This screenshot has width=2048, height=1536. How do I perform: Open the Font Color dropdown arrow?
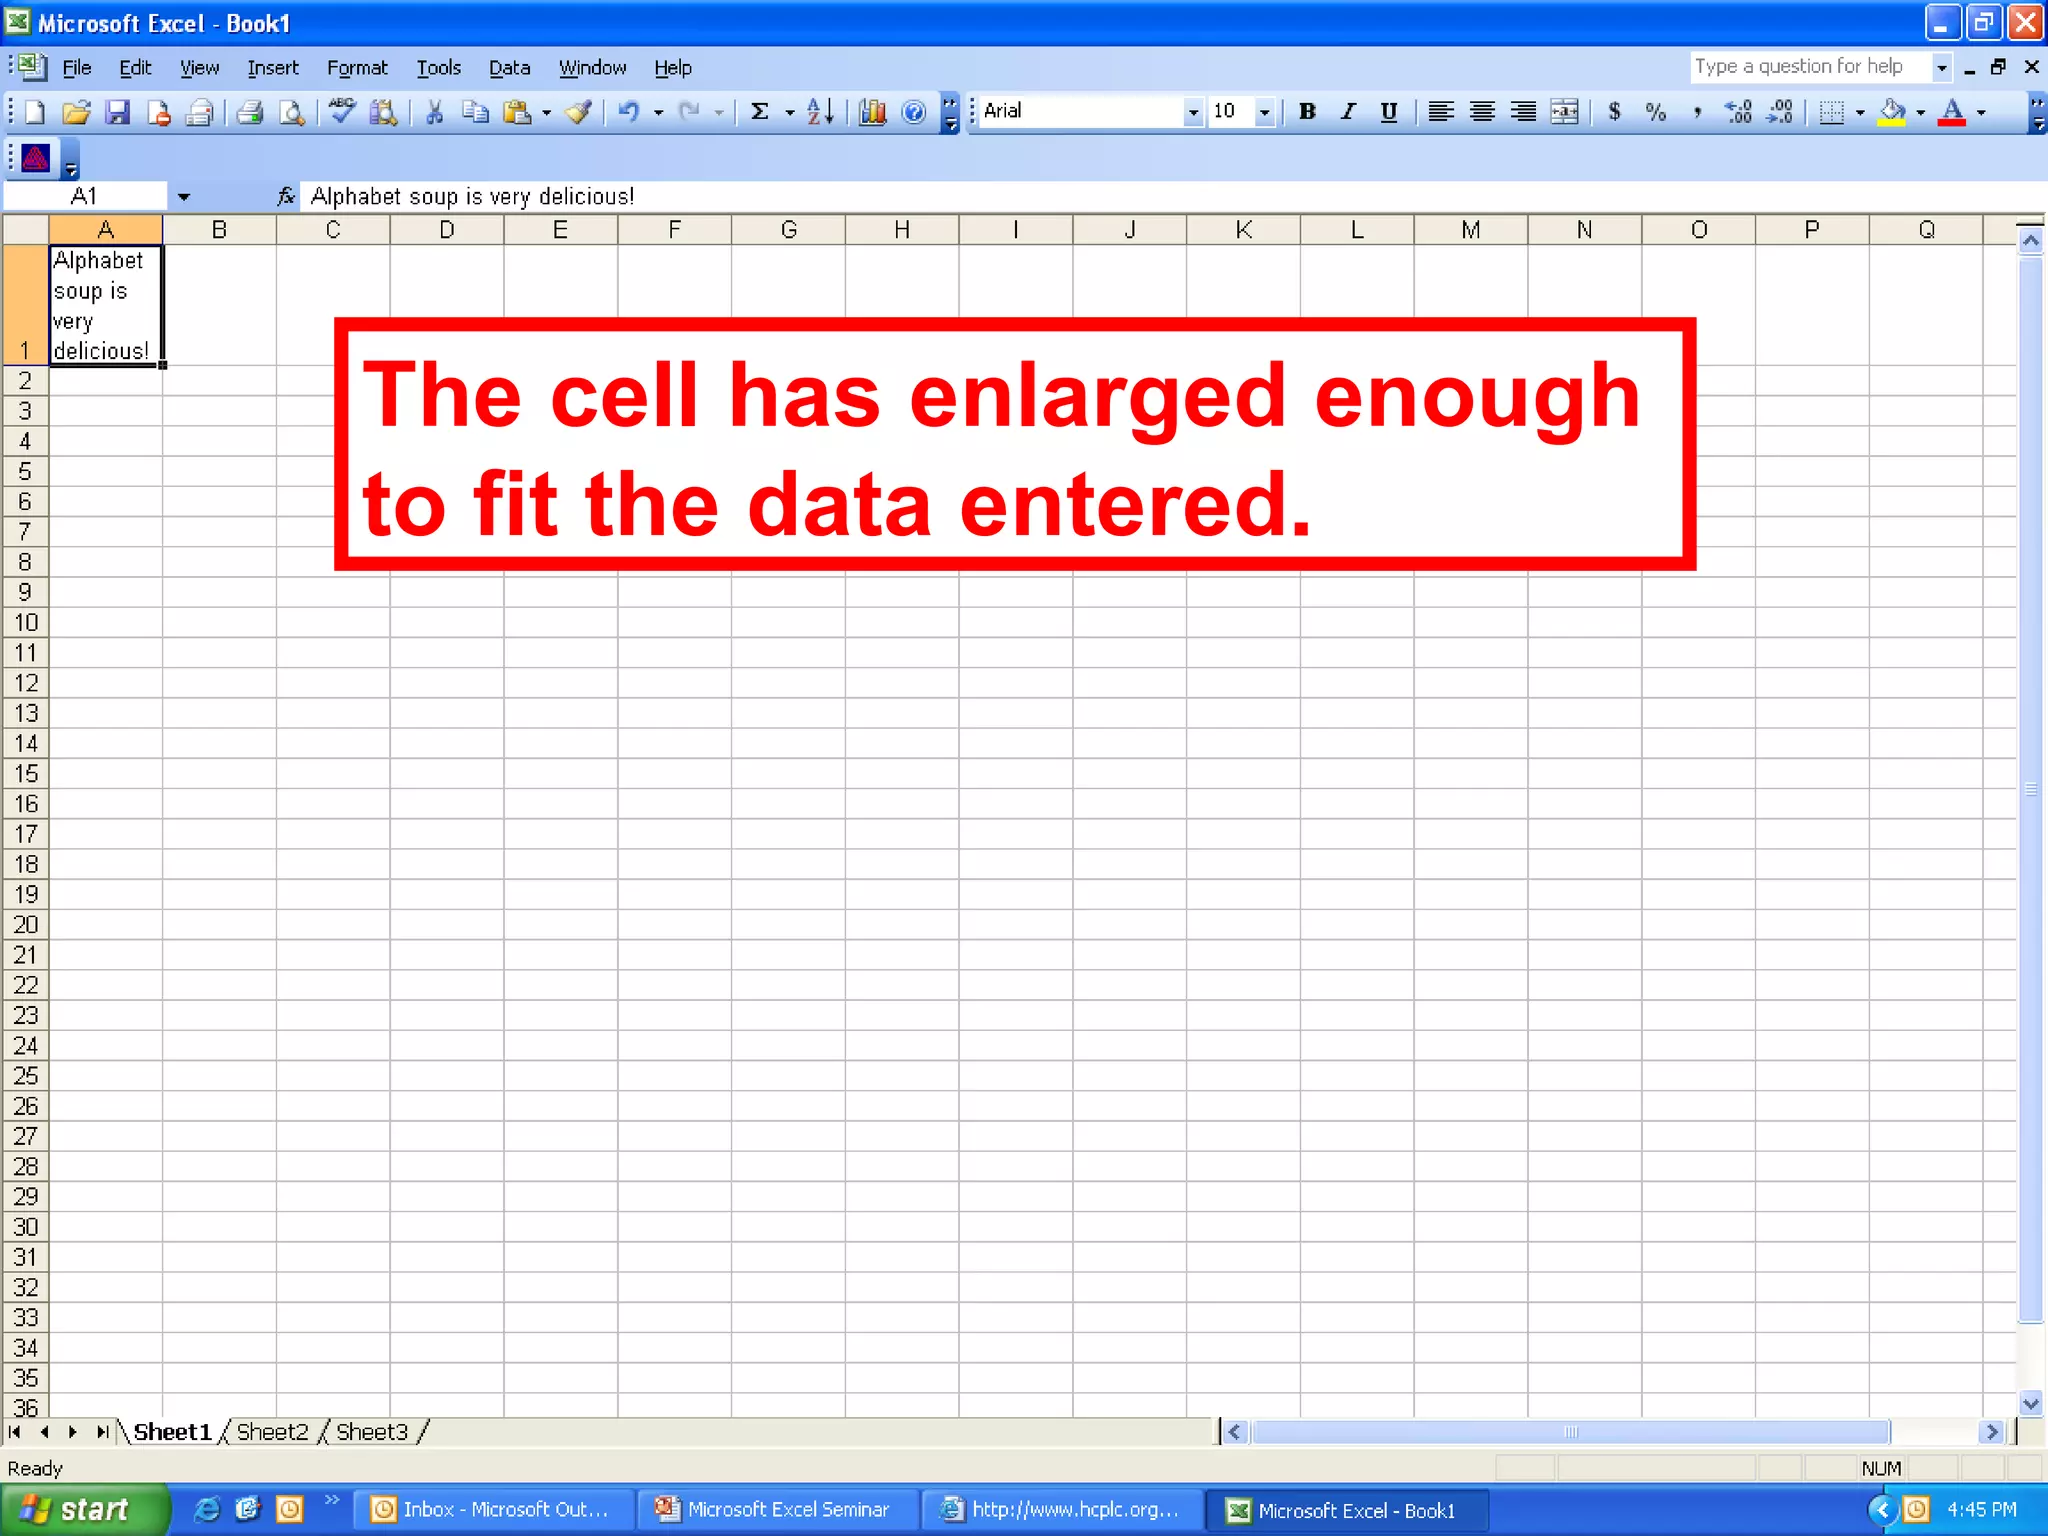pyautogui.click(x=1981, y=112)
